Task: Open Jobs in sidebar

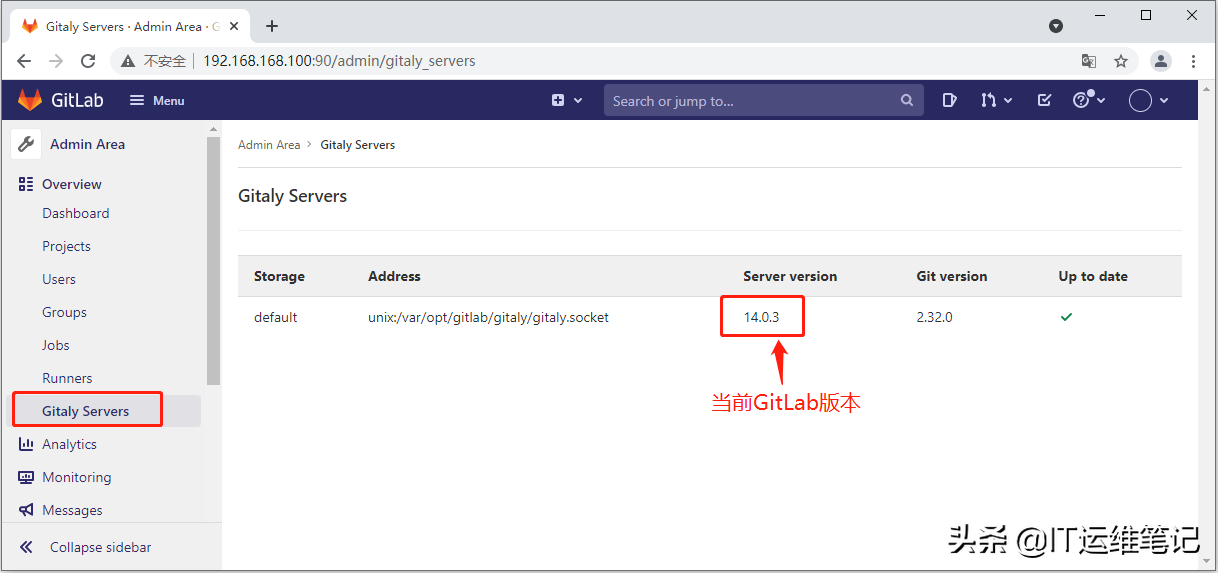Action: [56, 345]
